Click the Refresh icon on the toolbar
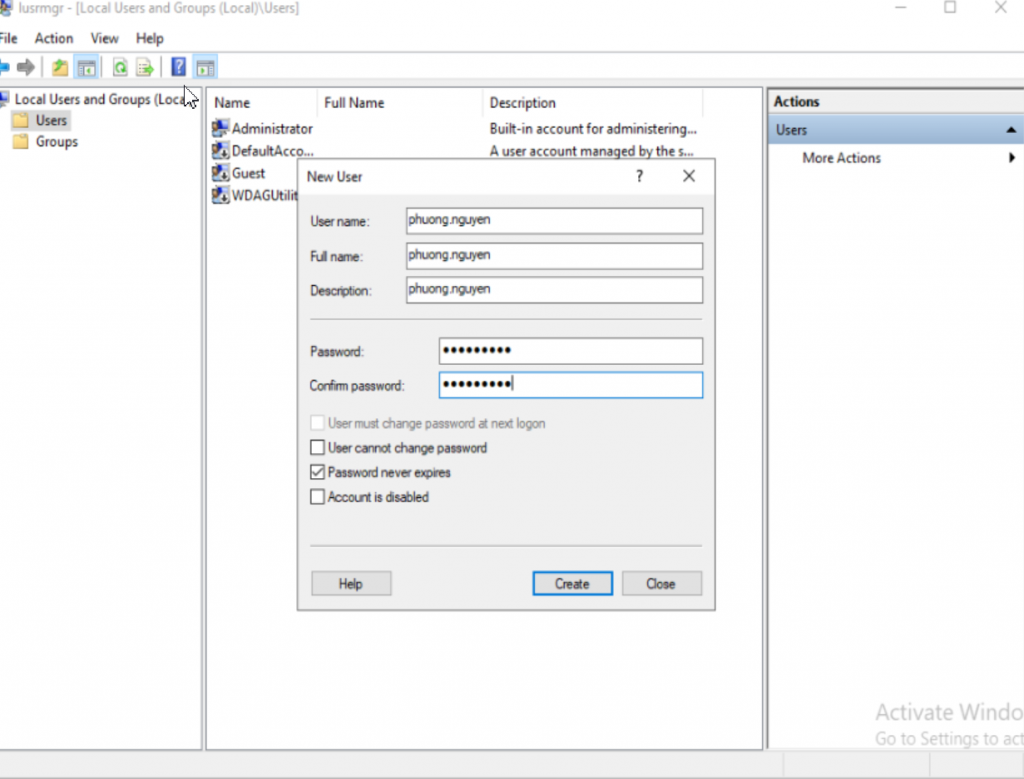Screen dimensions: 1024x779 (120, 67)
